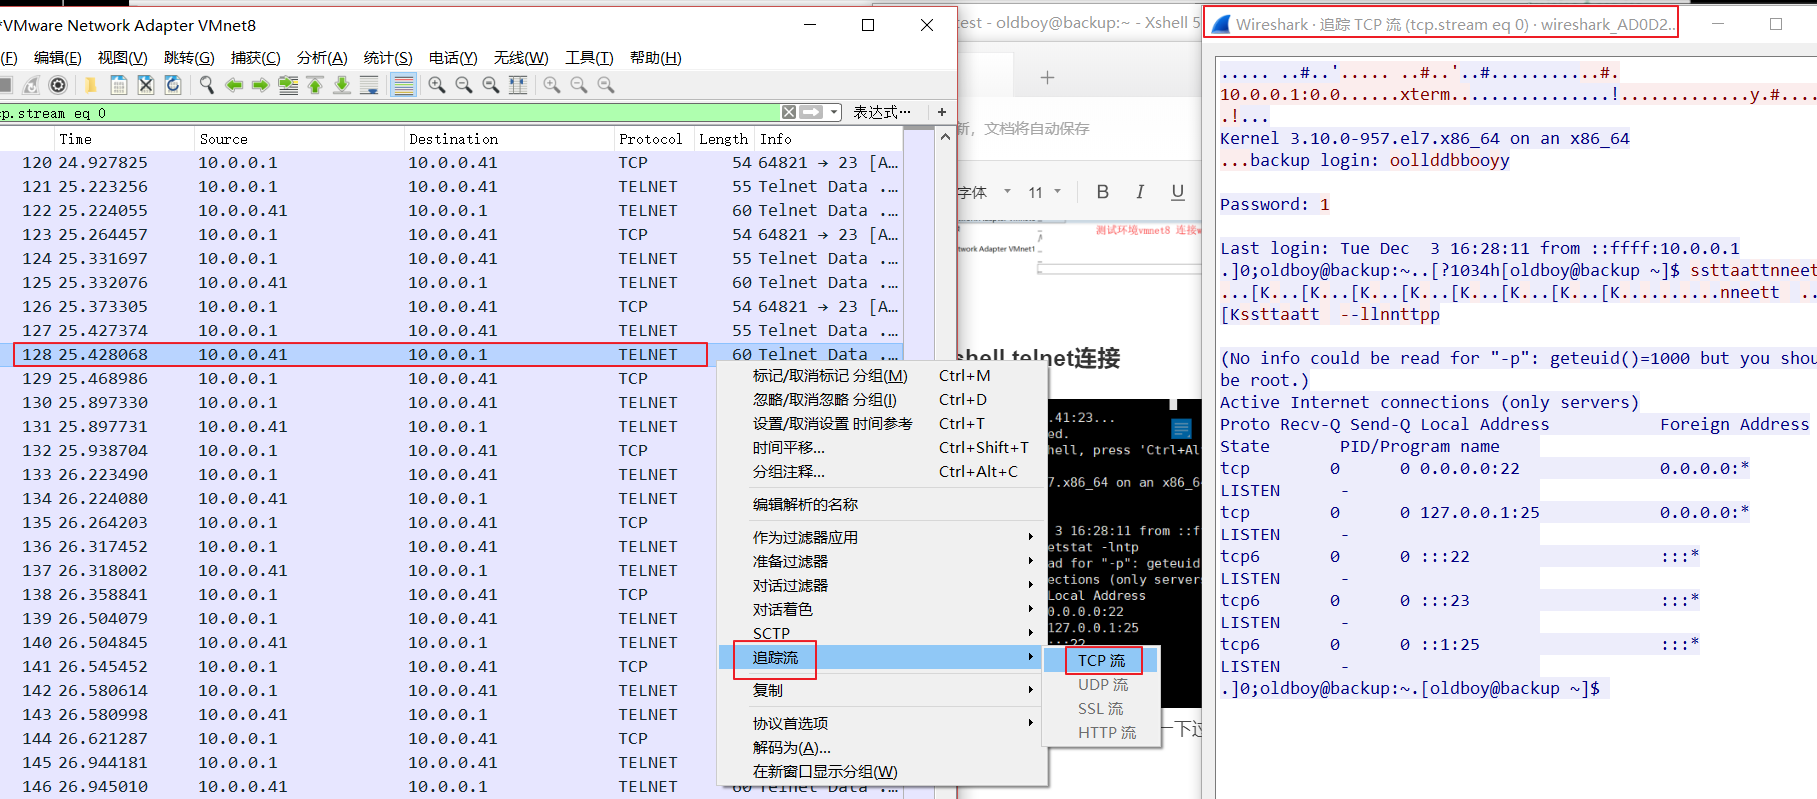
Task: Click packet list scrollbar up arrow
Action: (945, 137)
